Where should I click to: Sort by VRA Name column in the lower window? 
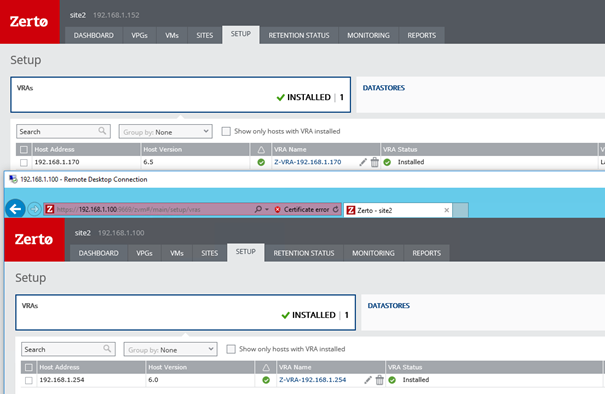coord(331,367)
